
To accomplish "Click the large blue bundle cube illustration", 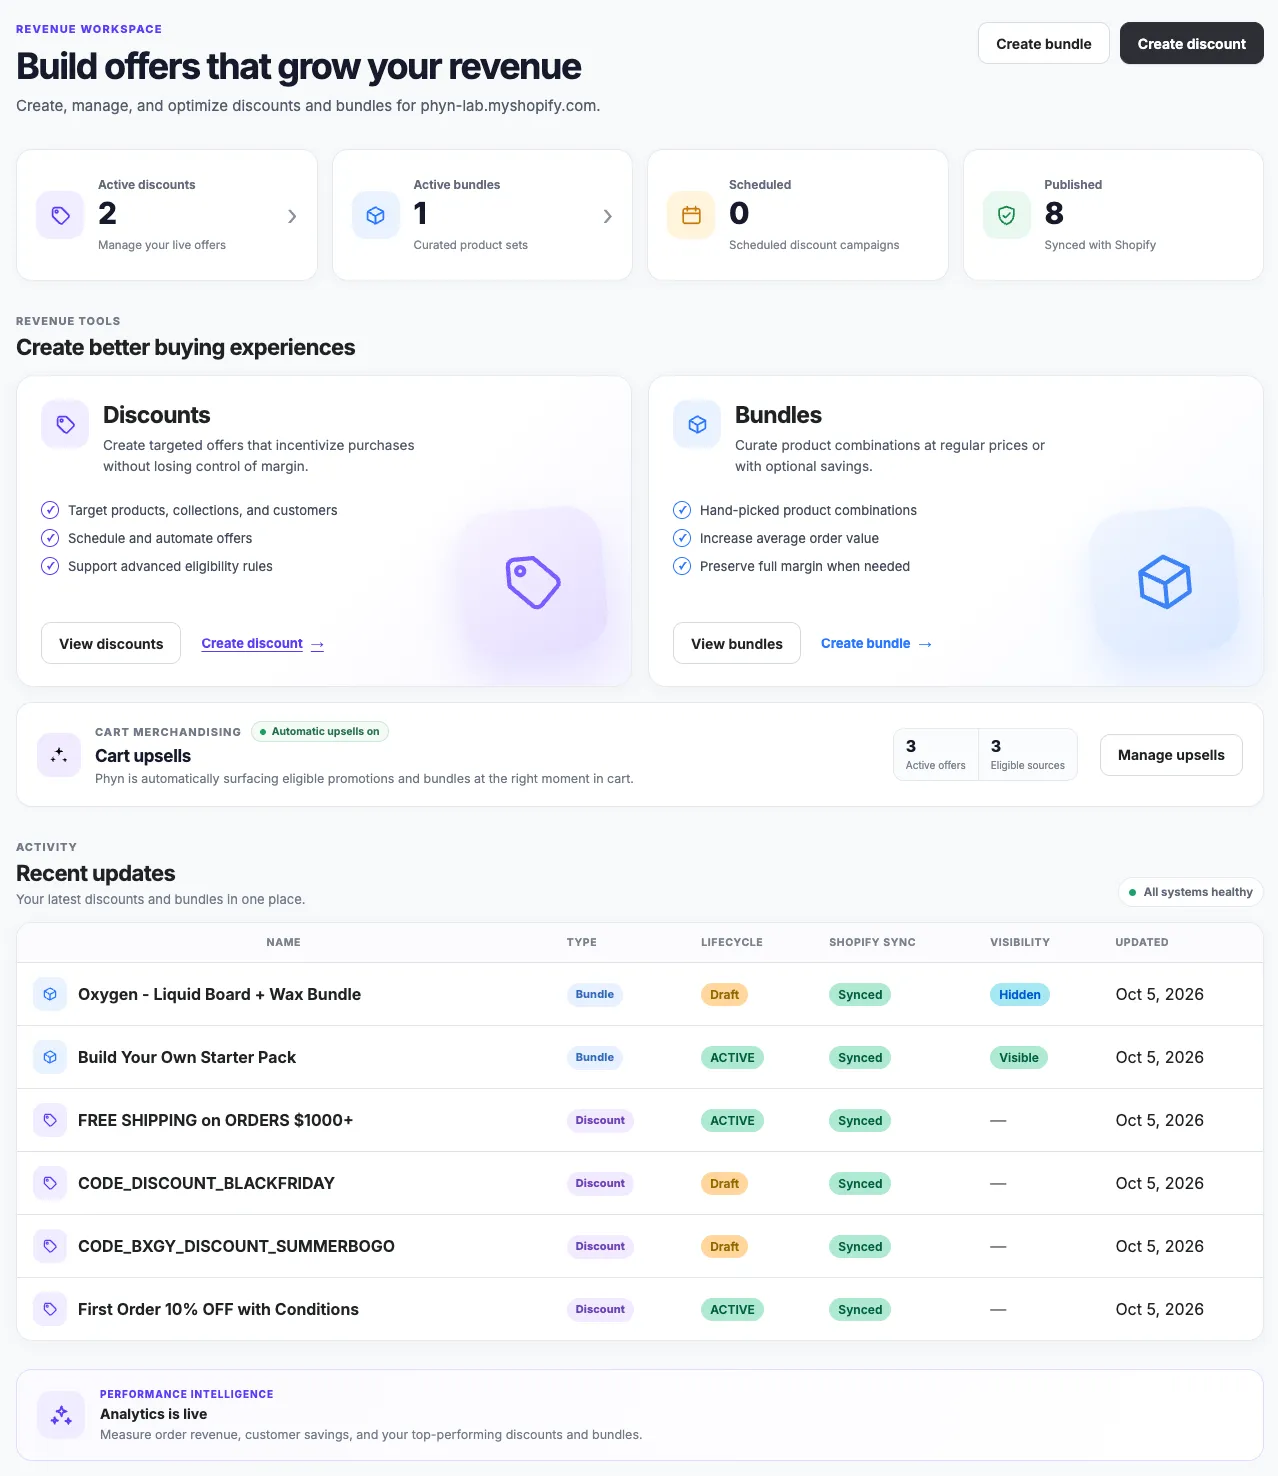I will click(x=1165, y=581).
